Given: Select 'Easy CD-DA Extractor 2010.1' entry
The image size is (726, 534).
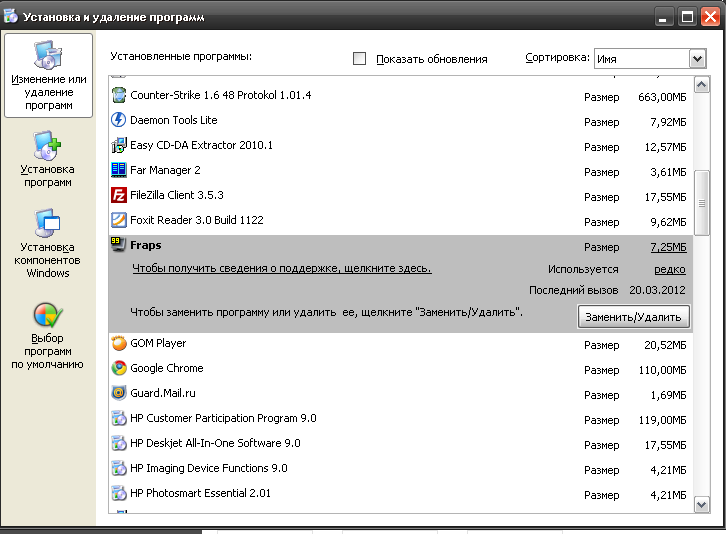Looking at the screenshot, I should (201, 145).
